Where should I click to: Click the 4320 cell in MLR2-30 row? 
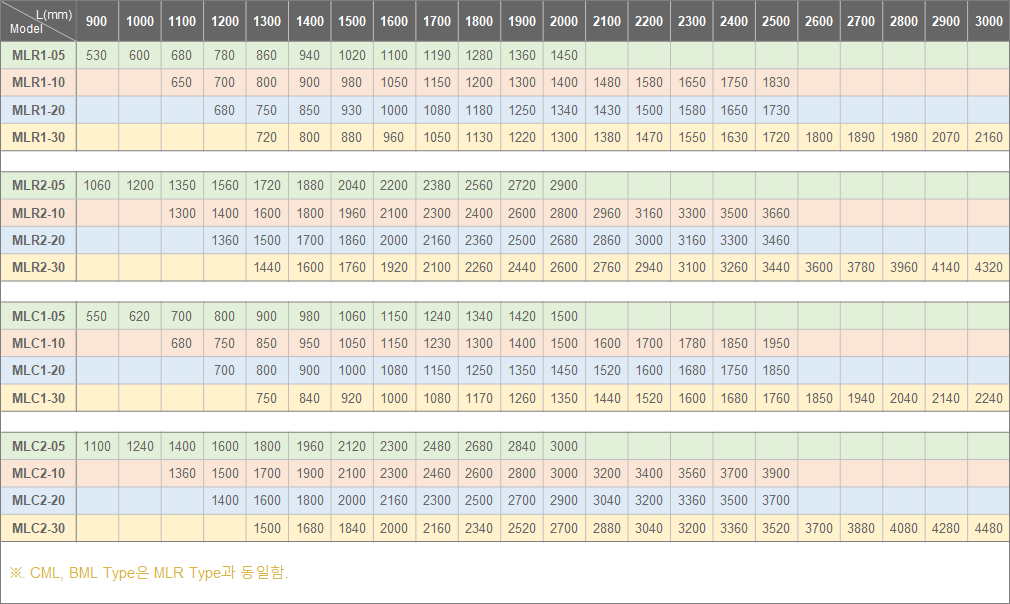pyautogui.click(x=988, y=267)
